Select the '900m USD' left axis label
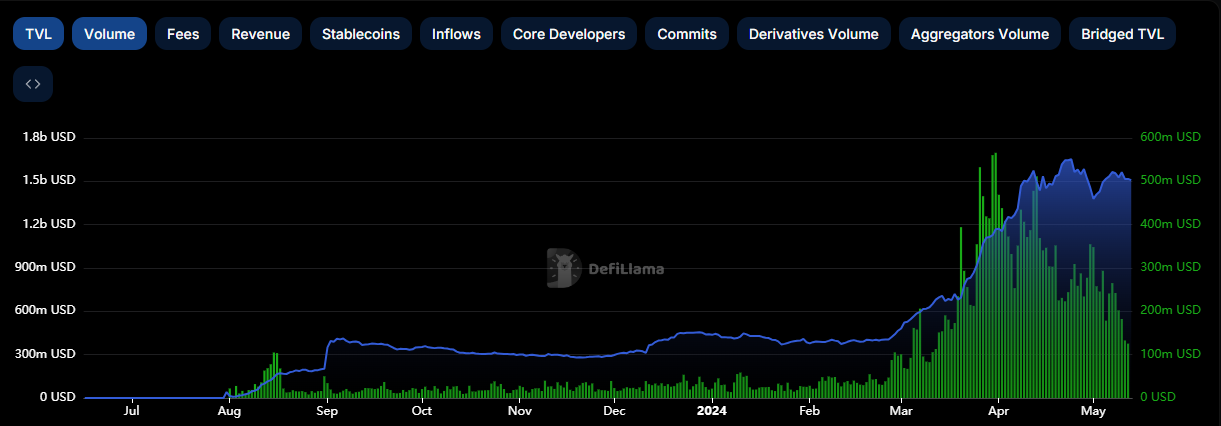 pos(44,267)
